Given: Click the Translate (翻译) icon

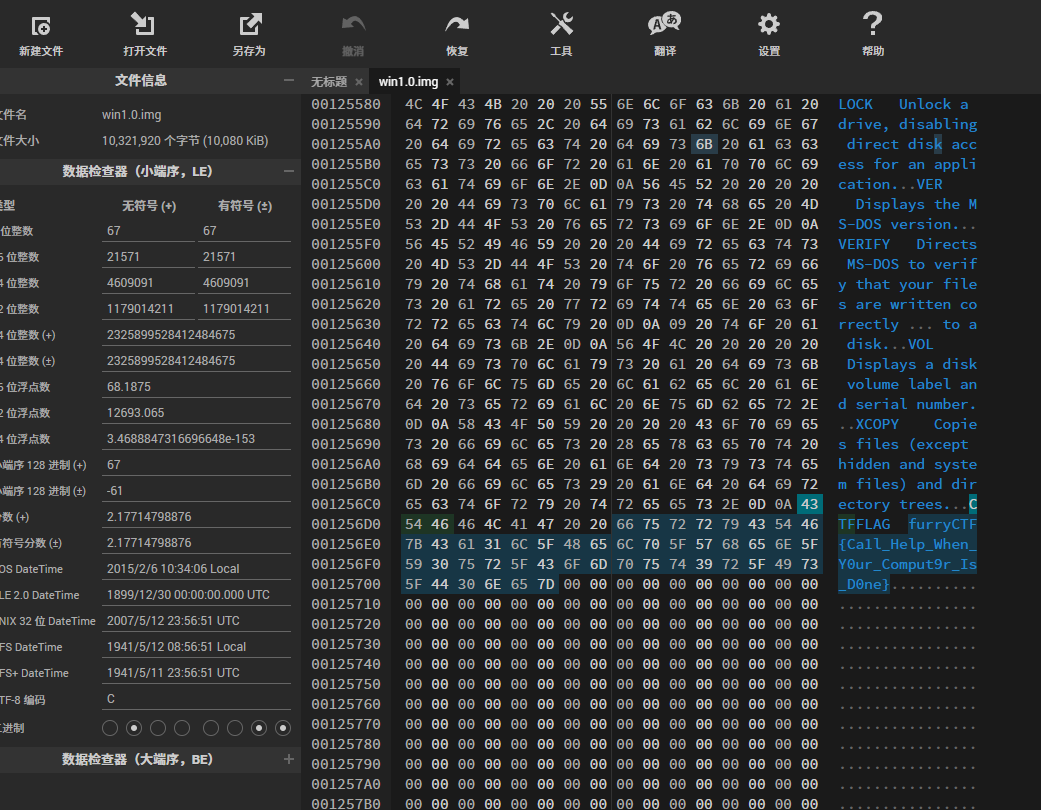Looking at the screenshot, I should click(664, 26).
